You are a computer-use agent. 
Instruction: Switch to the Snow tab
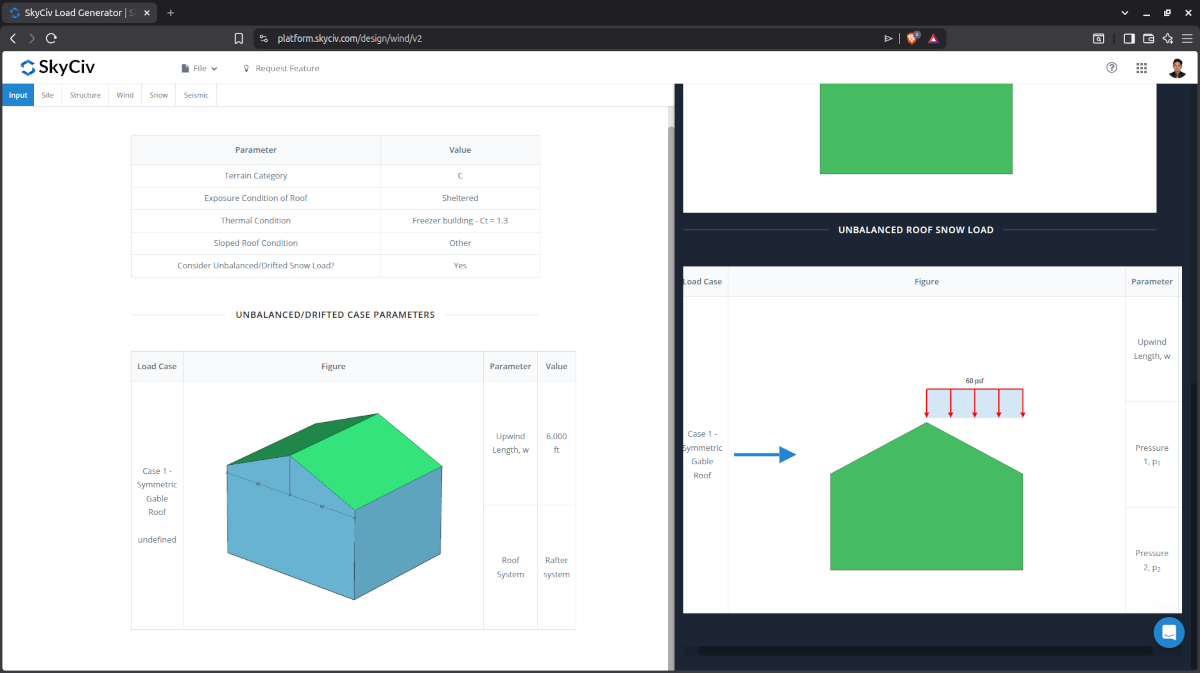(158, 95)
